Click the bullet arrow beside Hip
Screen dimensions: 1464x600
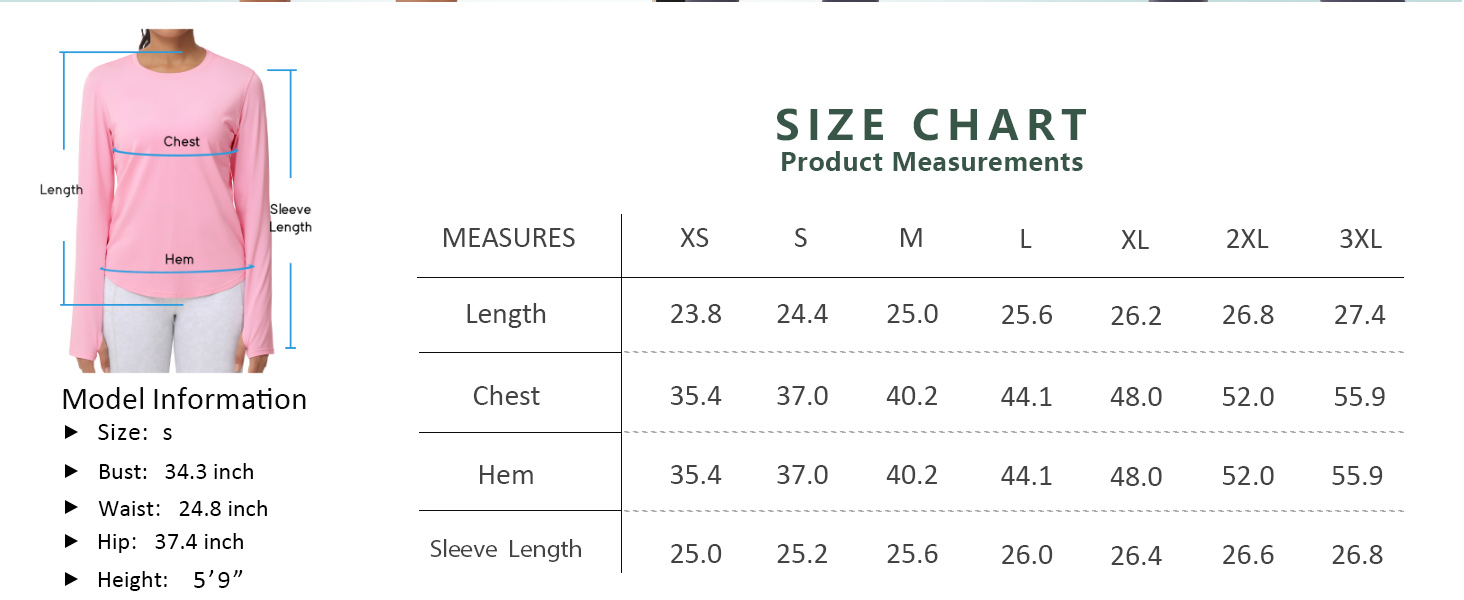coord(71,541)
